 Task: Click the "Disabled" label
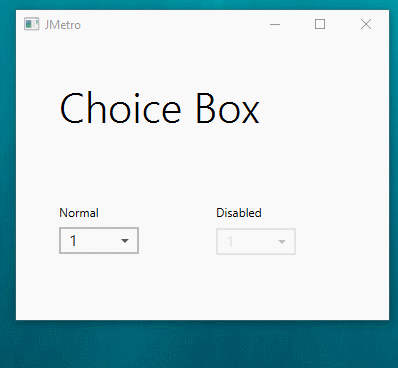(x=239, y=213)
